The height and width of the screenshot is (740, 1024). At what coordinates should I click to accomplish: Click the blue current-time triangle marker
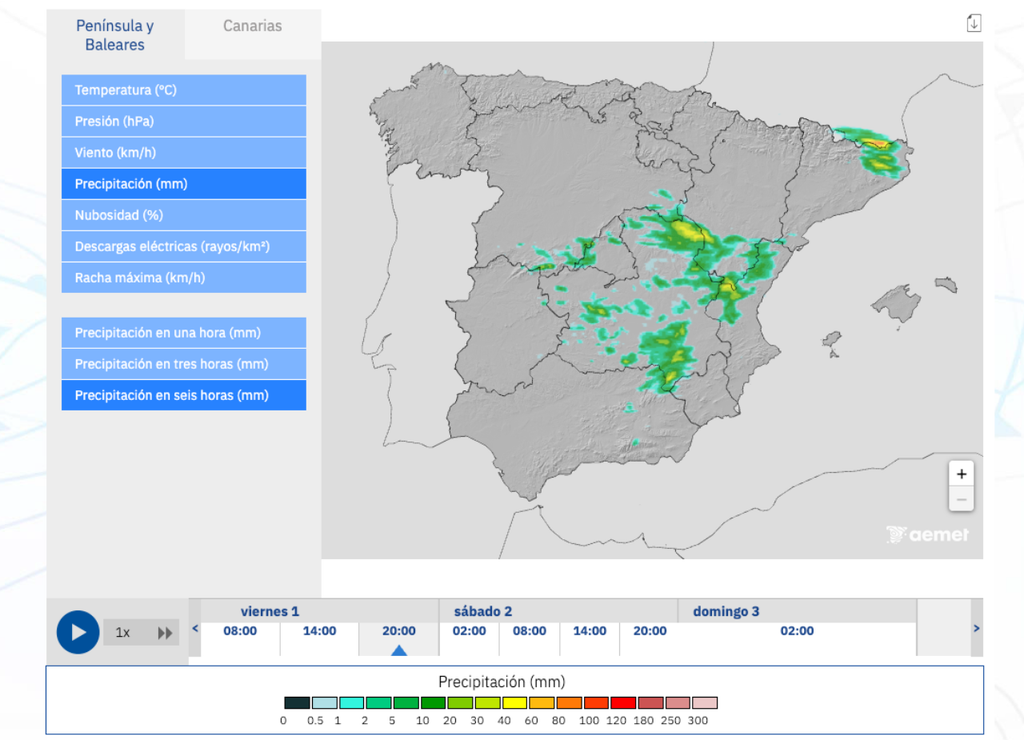point(399,651)
